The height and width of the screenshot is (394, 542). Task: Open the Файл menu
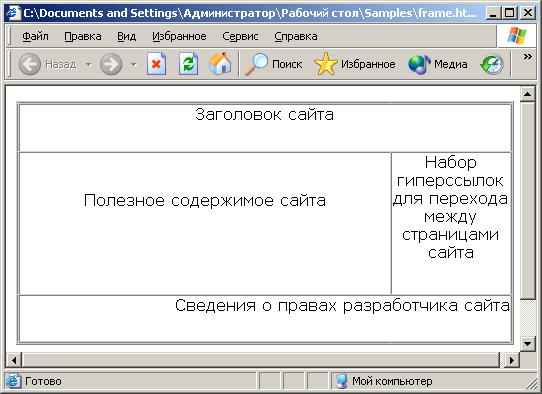35,36
